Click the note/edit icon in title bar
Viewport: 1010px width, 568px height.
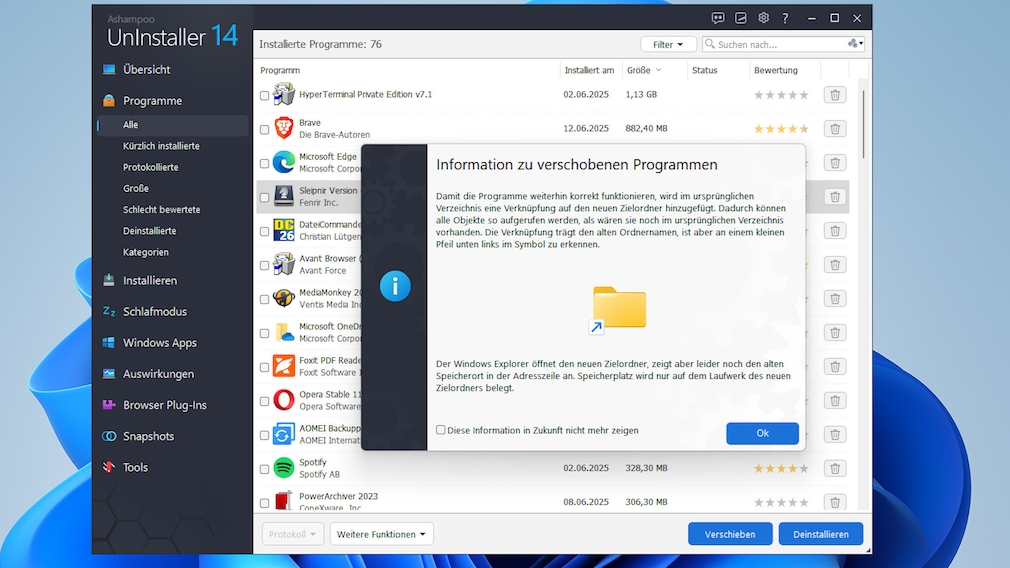tap(741, 18)
